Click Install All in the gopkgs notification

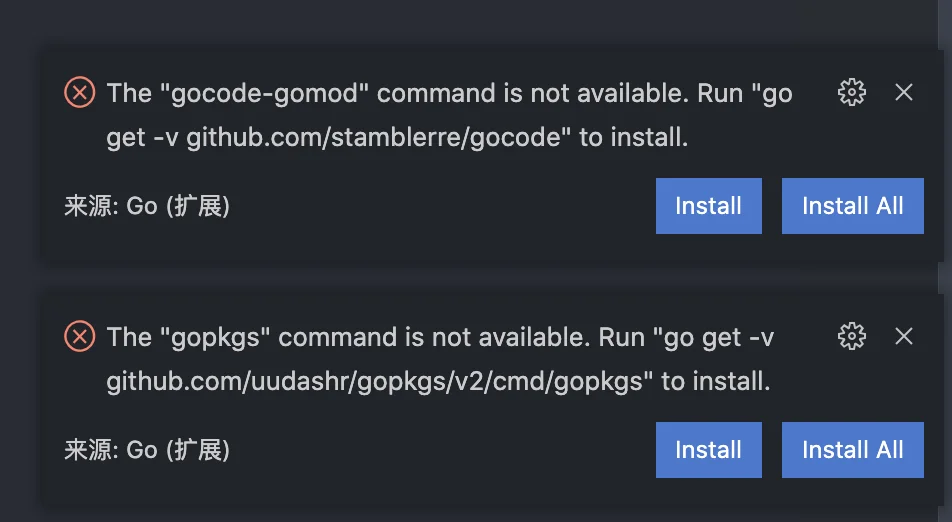852,450
